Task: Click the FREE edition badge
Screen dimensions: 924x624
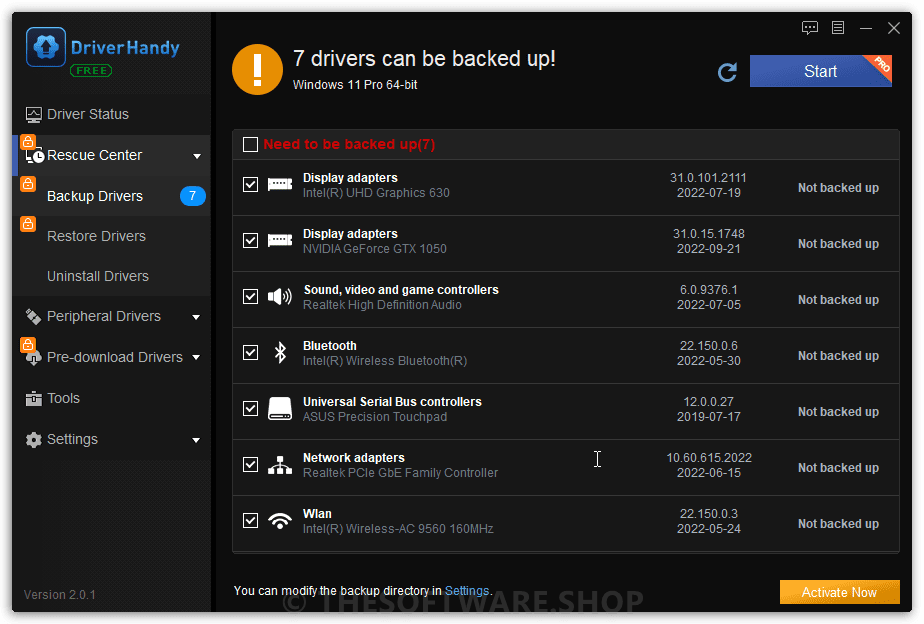Action: [91, 71]
